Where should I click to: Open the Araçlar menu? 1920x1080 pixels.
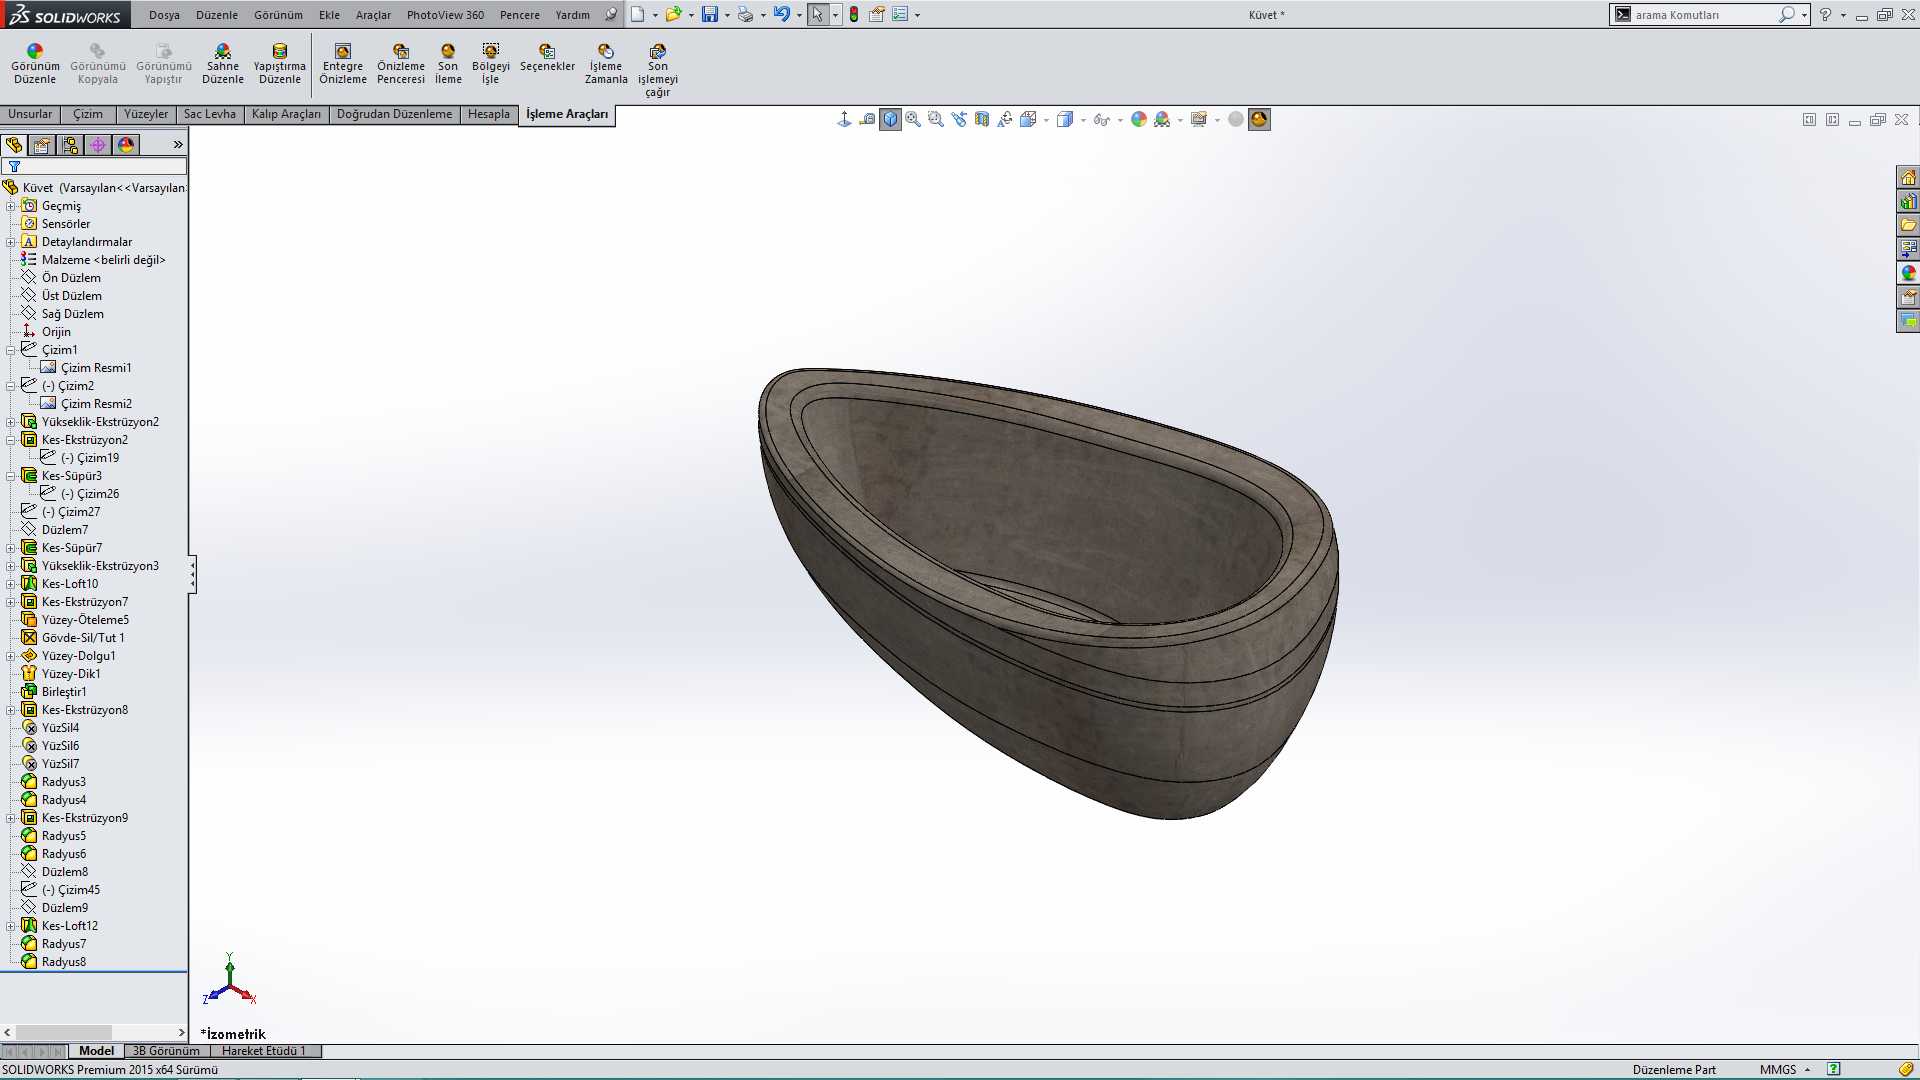(373, 15)
